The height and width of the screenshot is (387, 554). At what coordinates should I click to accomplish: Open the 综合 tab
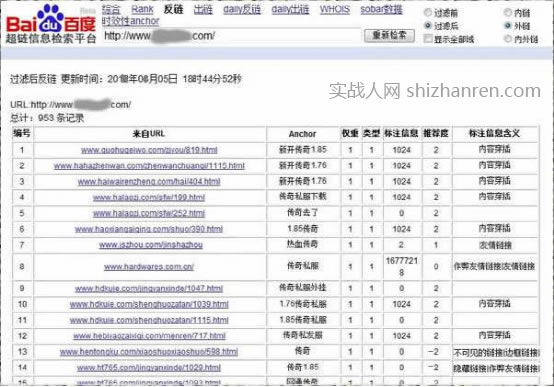(111, 10)
